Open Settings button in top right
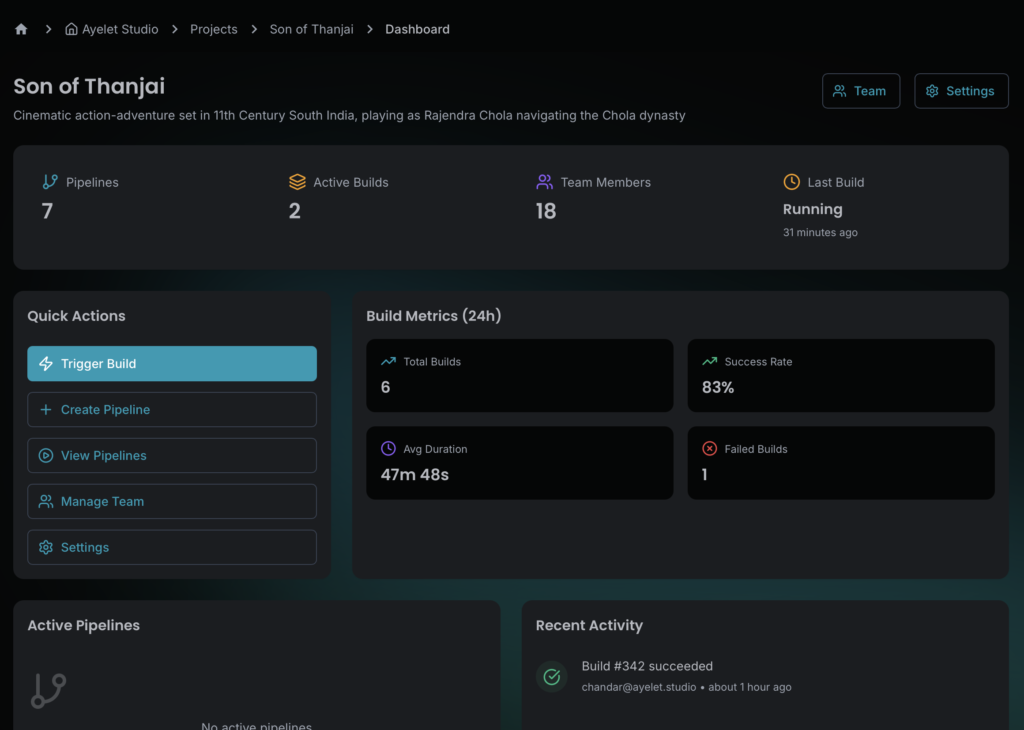Image resolution: width=1024 pixels, height=730 pixels. click(960, 91)
